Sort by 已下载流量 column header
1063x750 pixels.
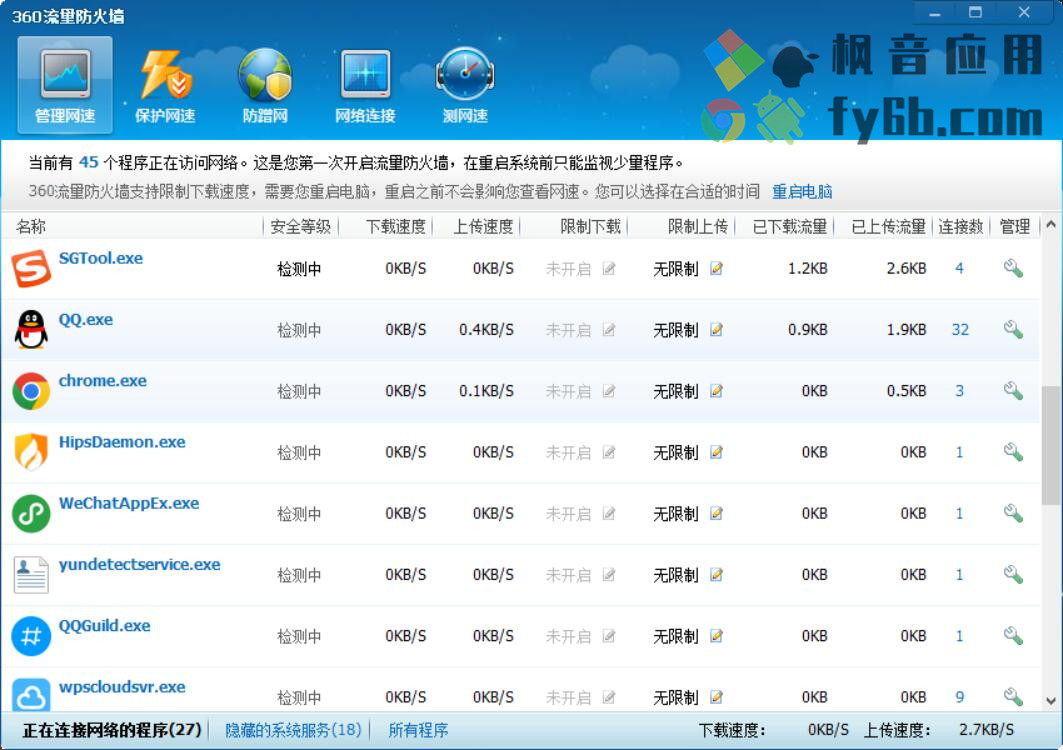click(x=790, y=226)
